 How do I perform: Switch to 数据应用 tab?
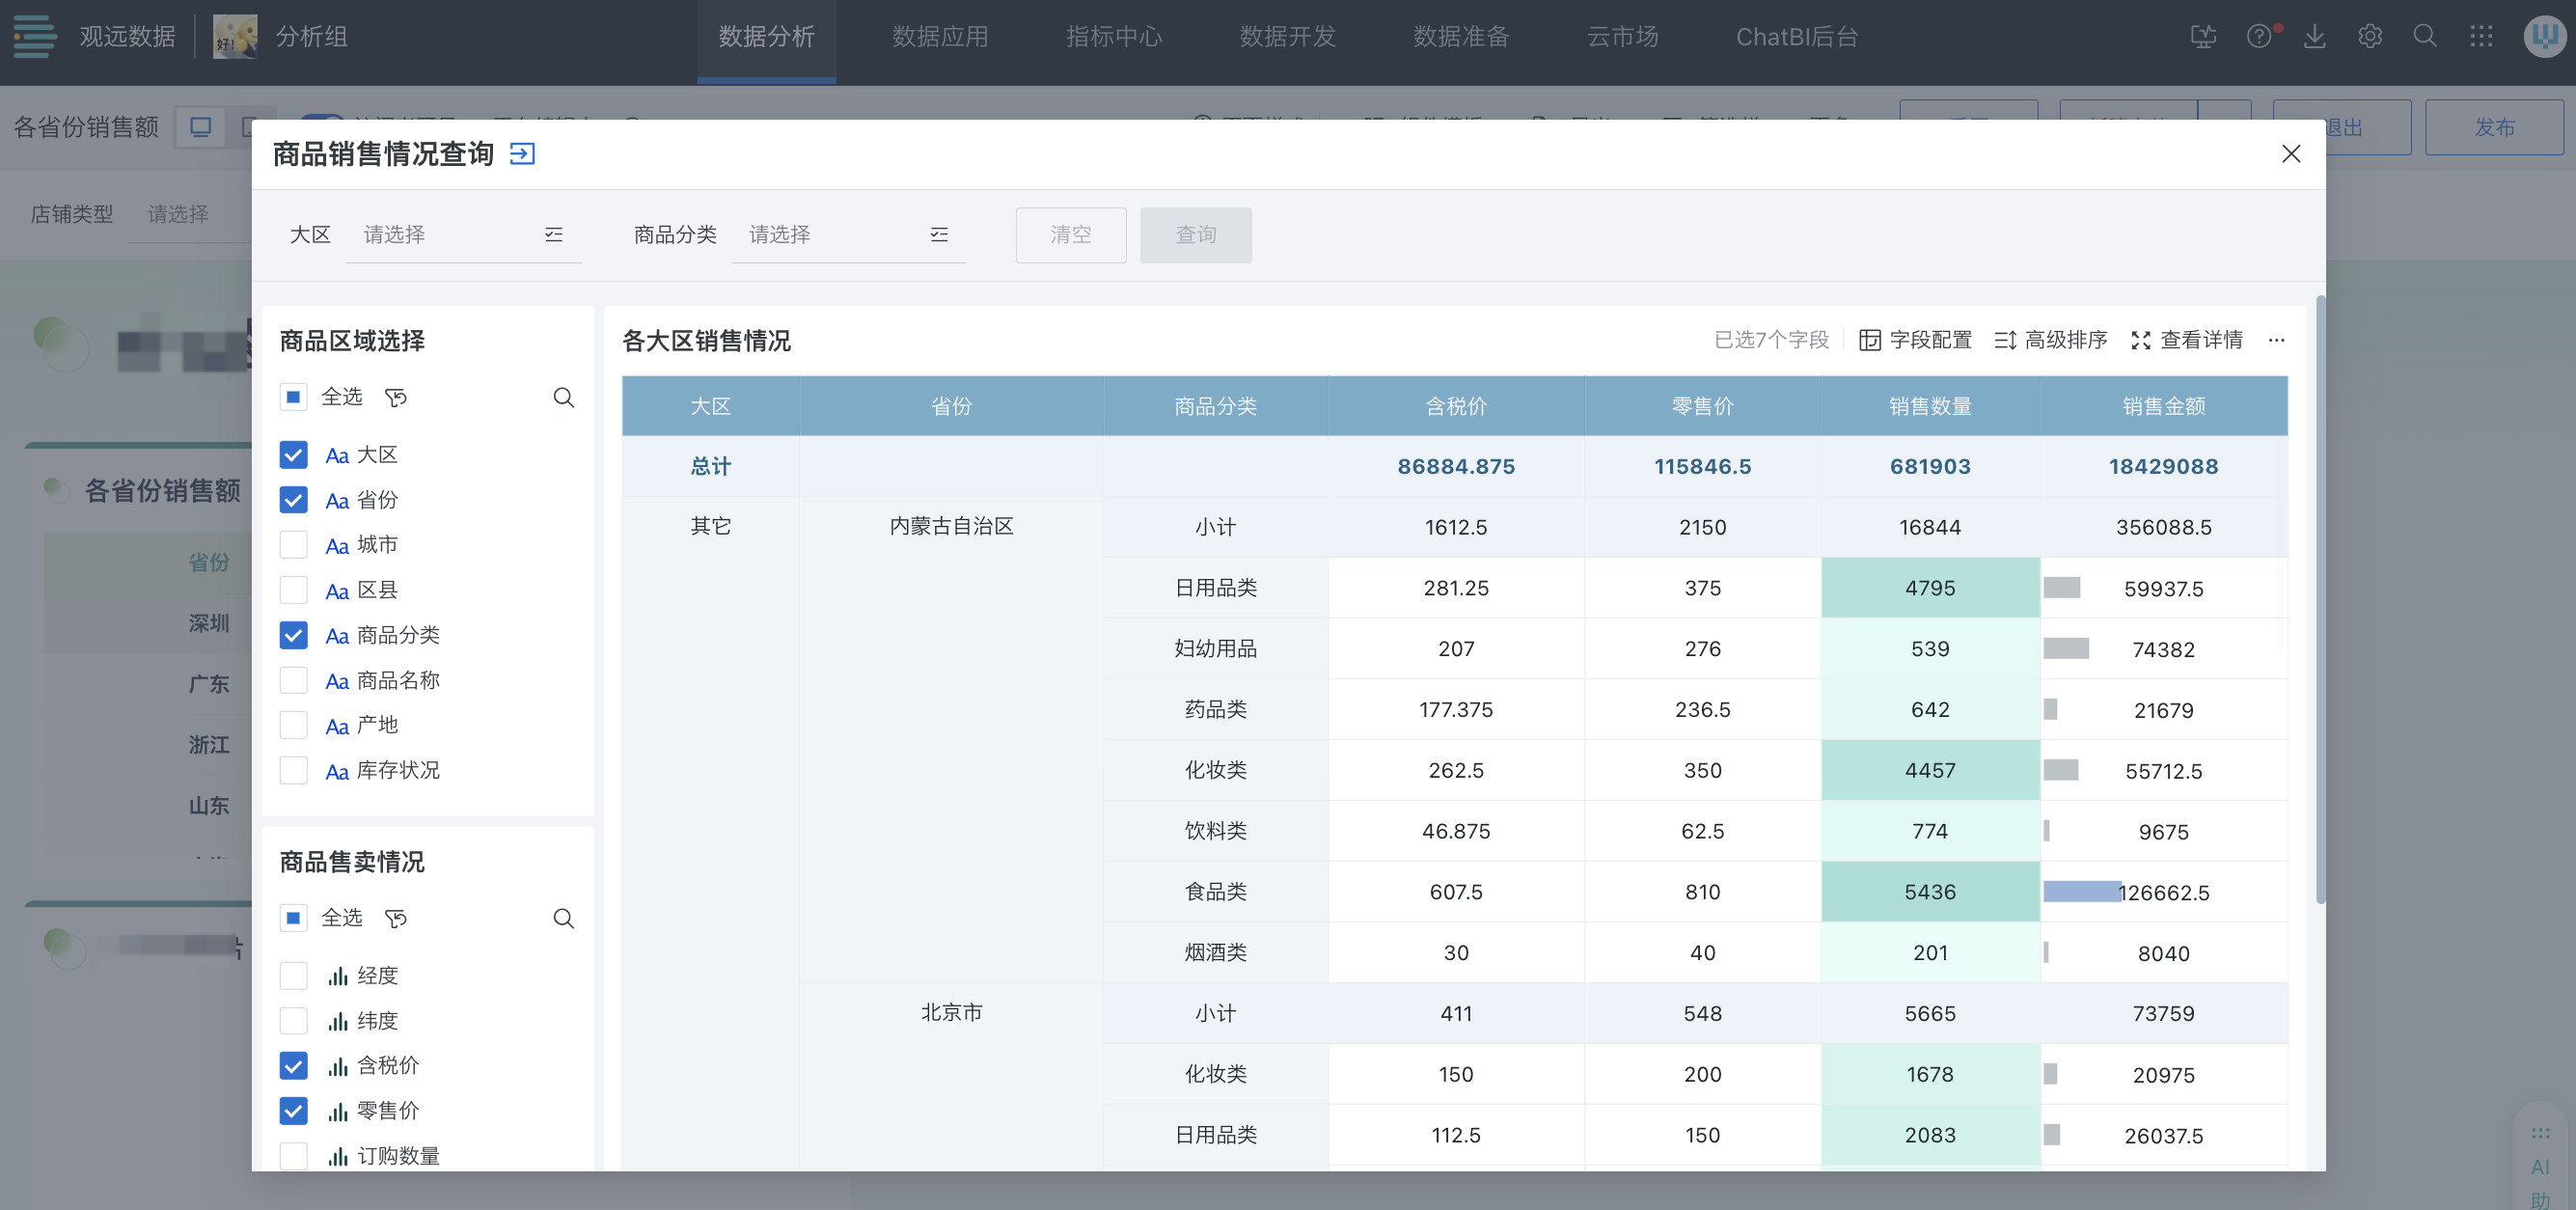pos(939,37)
